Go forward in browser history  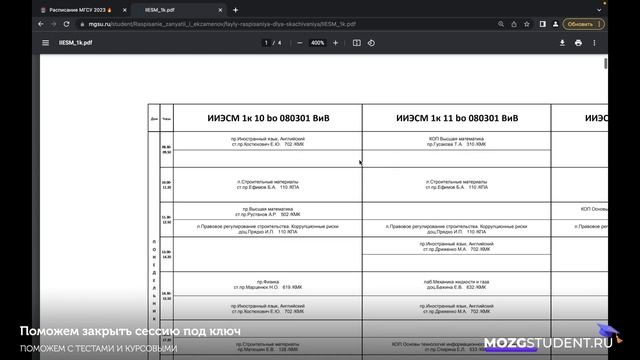(x=53, y=24)
